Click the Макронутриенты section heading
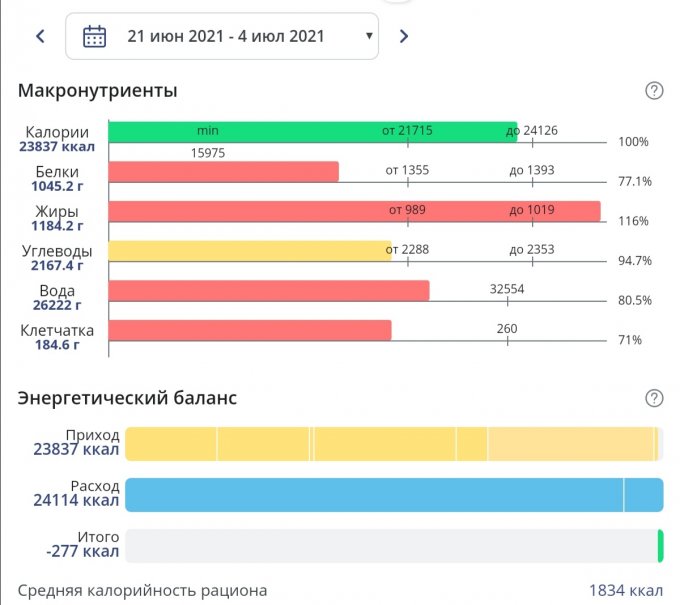 pyautogui.click(x=97, y=91)
